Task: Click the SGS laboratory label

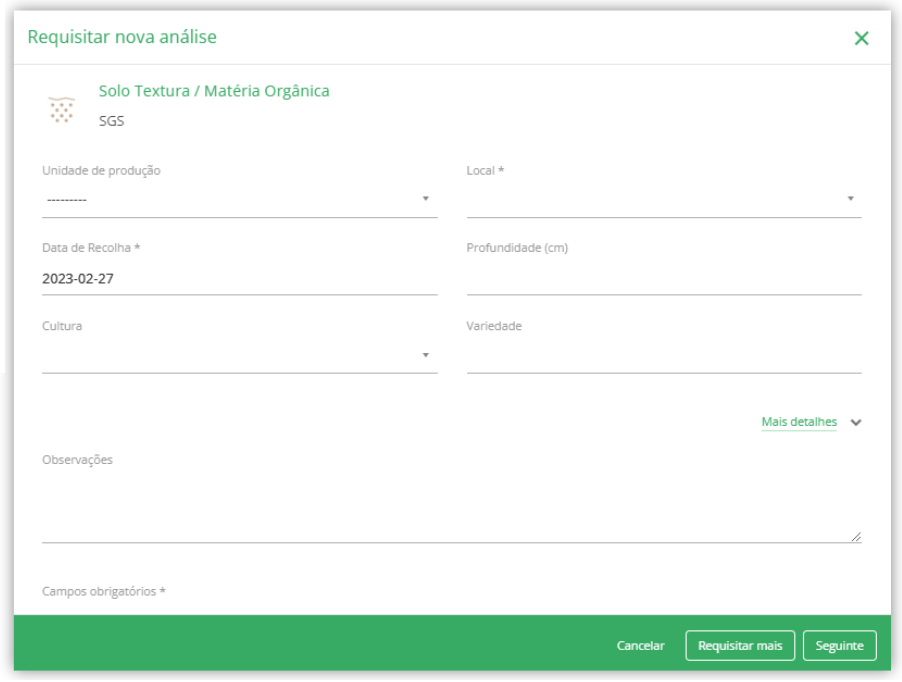Action: click(112, 121)
